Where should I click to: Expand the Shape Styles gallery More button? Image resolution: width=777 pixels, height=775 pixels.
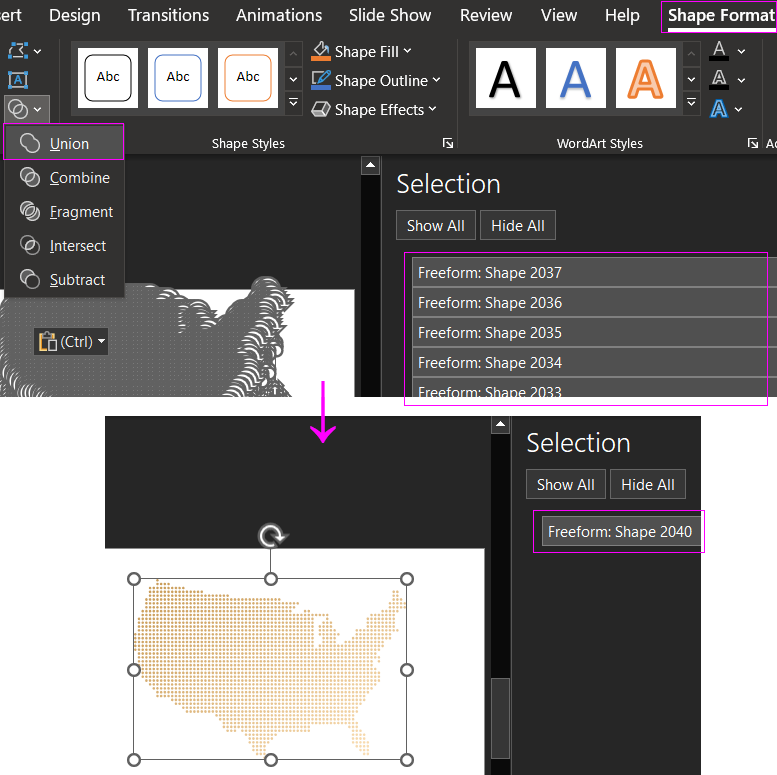point(293,103)
